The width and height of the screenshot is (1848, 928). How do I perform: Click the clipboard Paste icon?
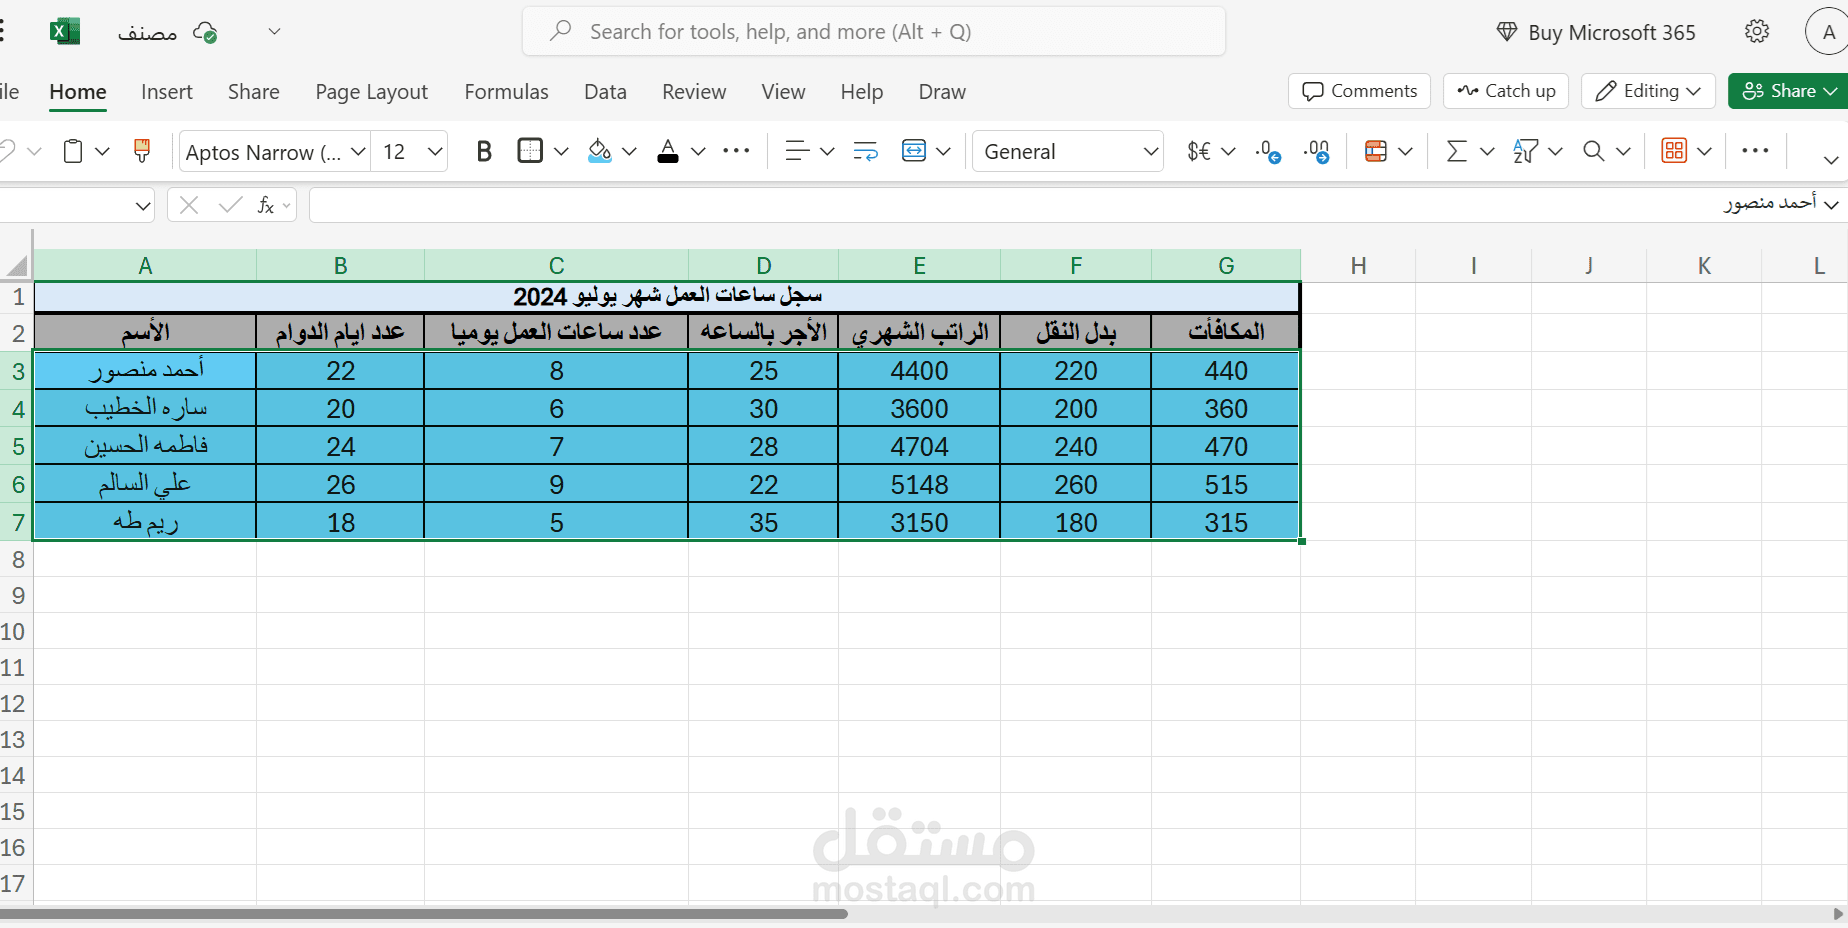point(73,151)
